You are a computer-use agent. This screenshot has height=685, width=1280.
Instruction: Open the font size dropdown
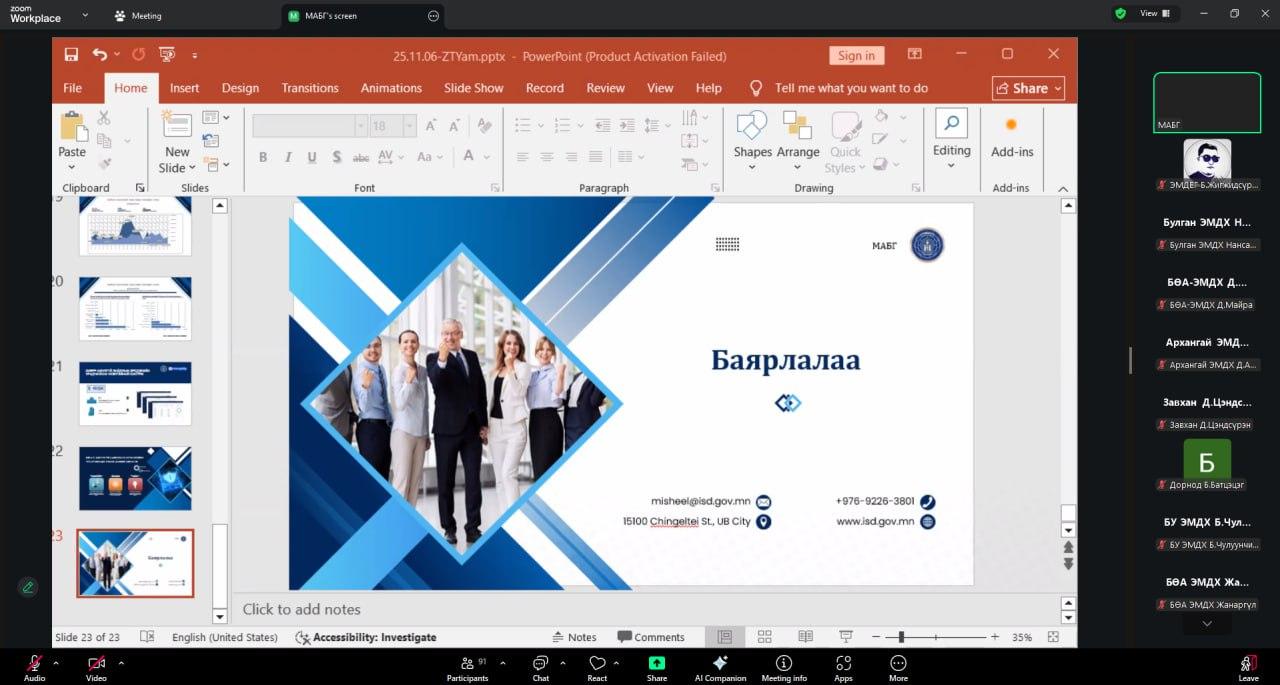click(x=409, y=126)
